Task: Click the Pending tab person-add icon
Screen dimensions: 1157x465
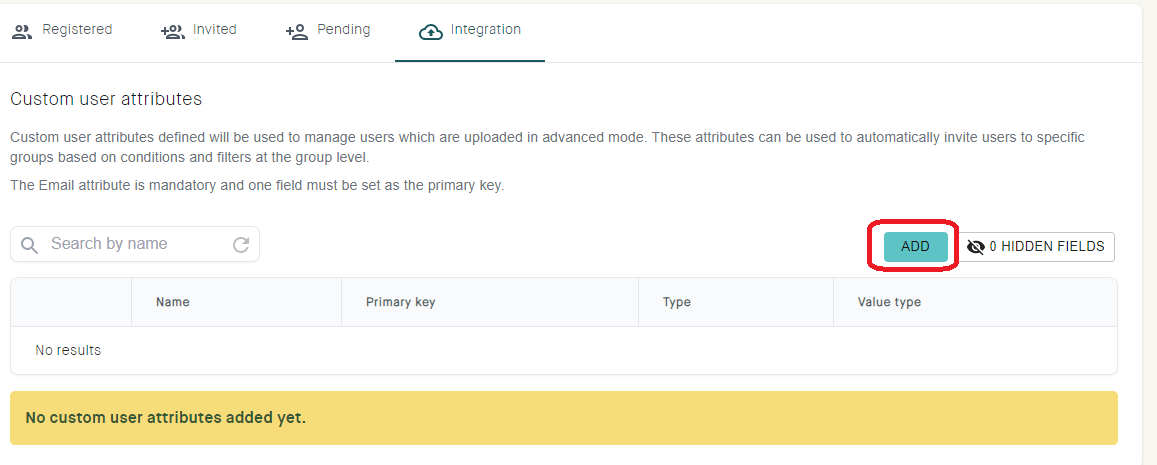Action: (x=297, y=32)
